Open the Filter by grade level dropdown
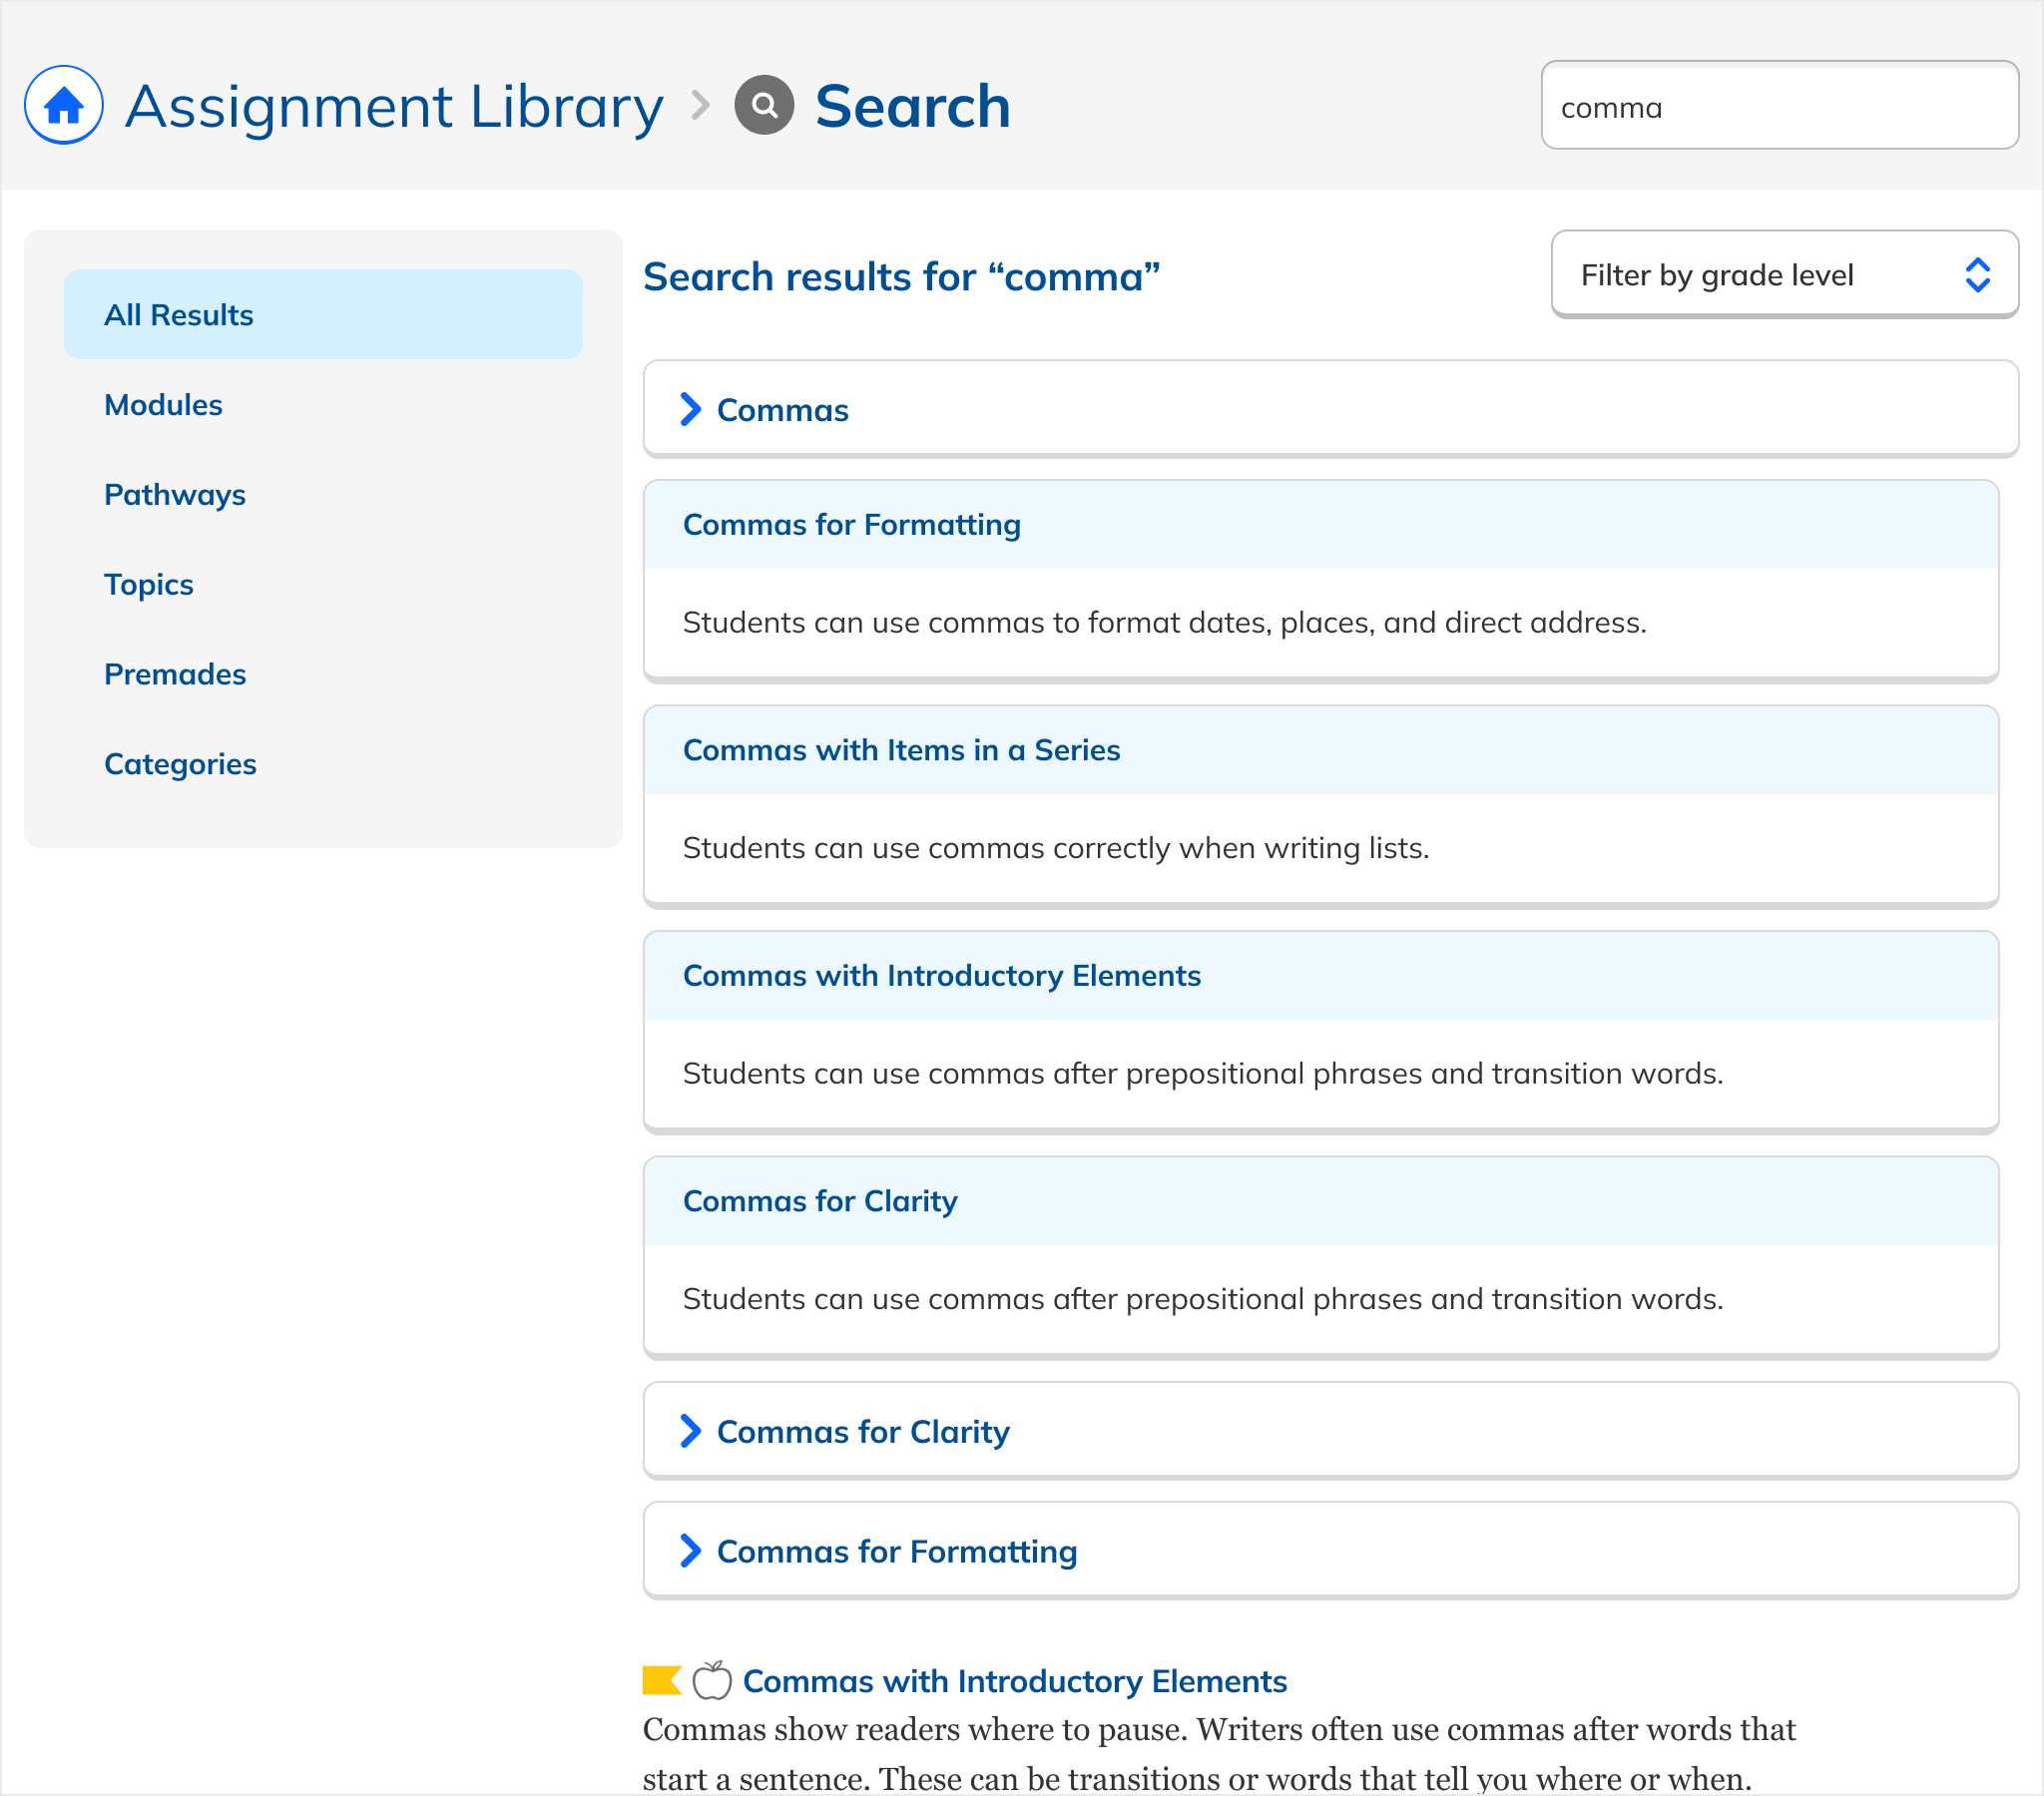This screenshot has height=1796, width=2044. click(1784, 275)
